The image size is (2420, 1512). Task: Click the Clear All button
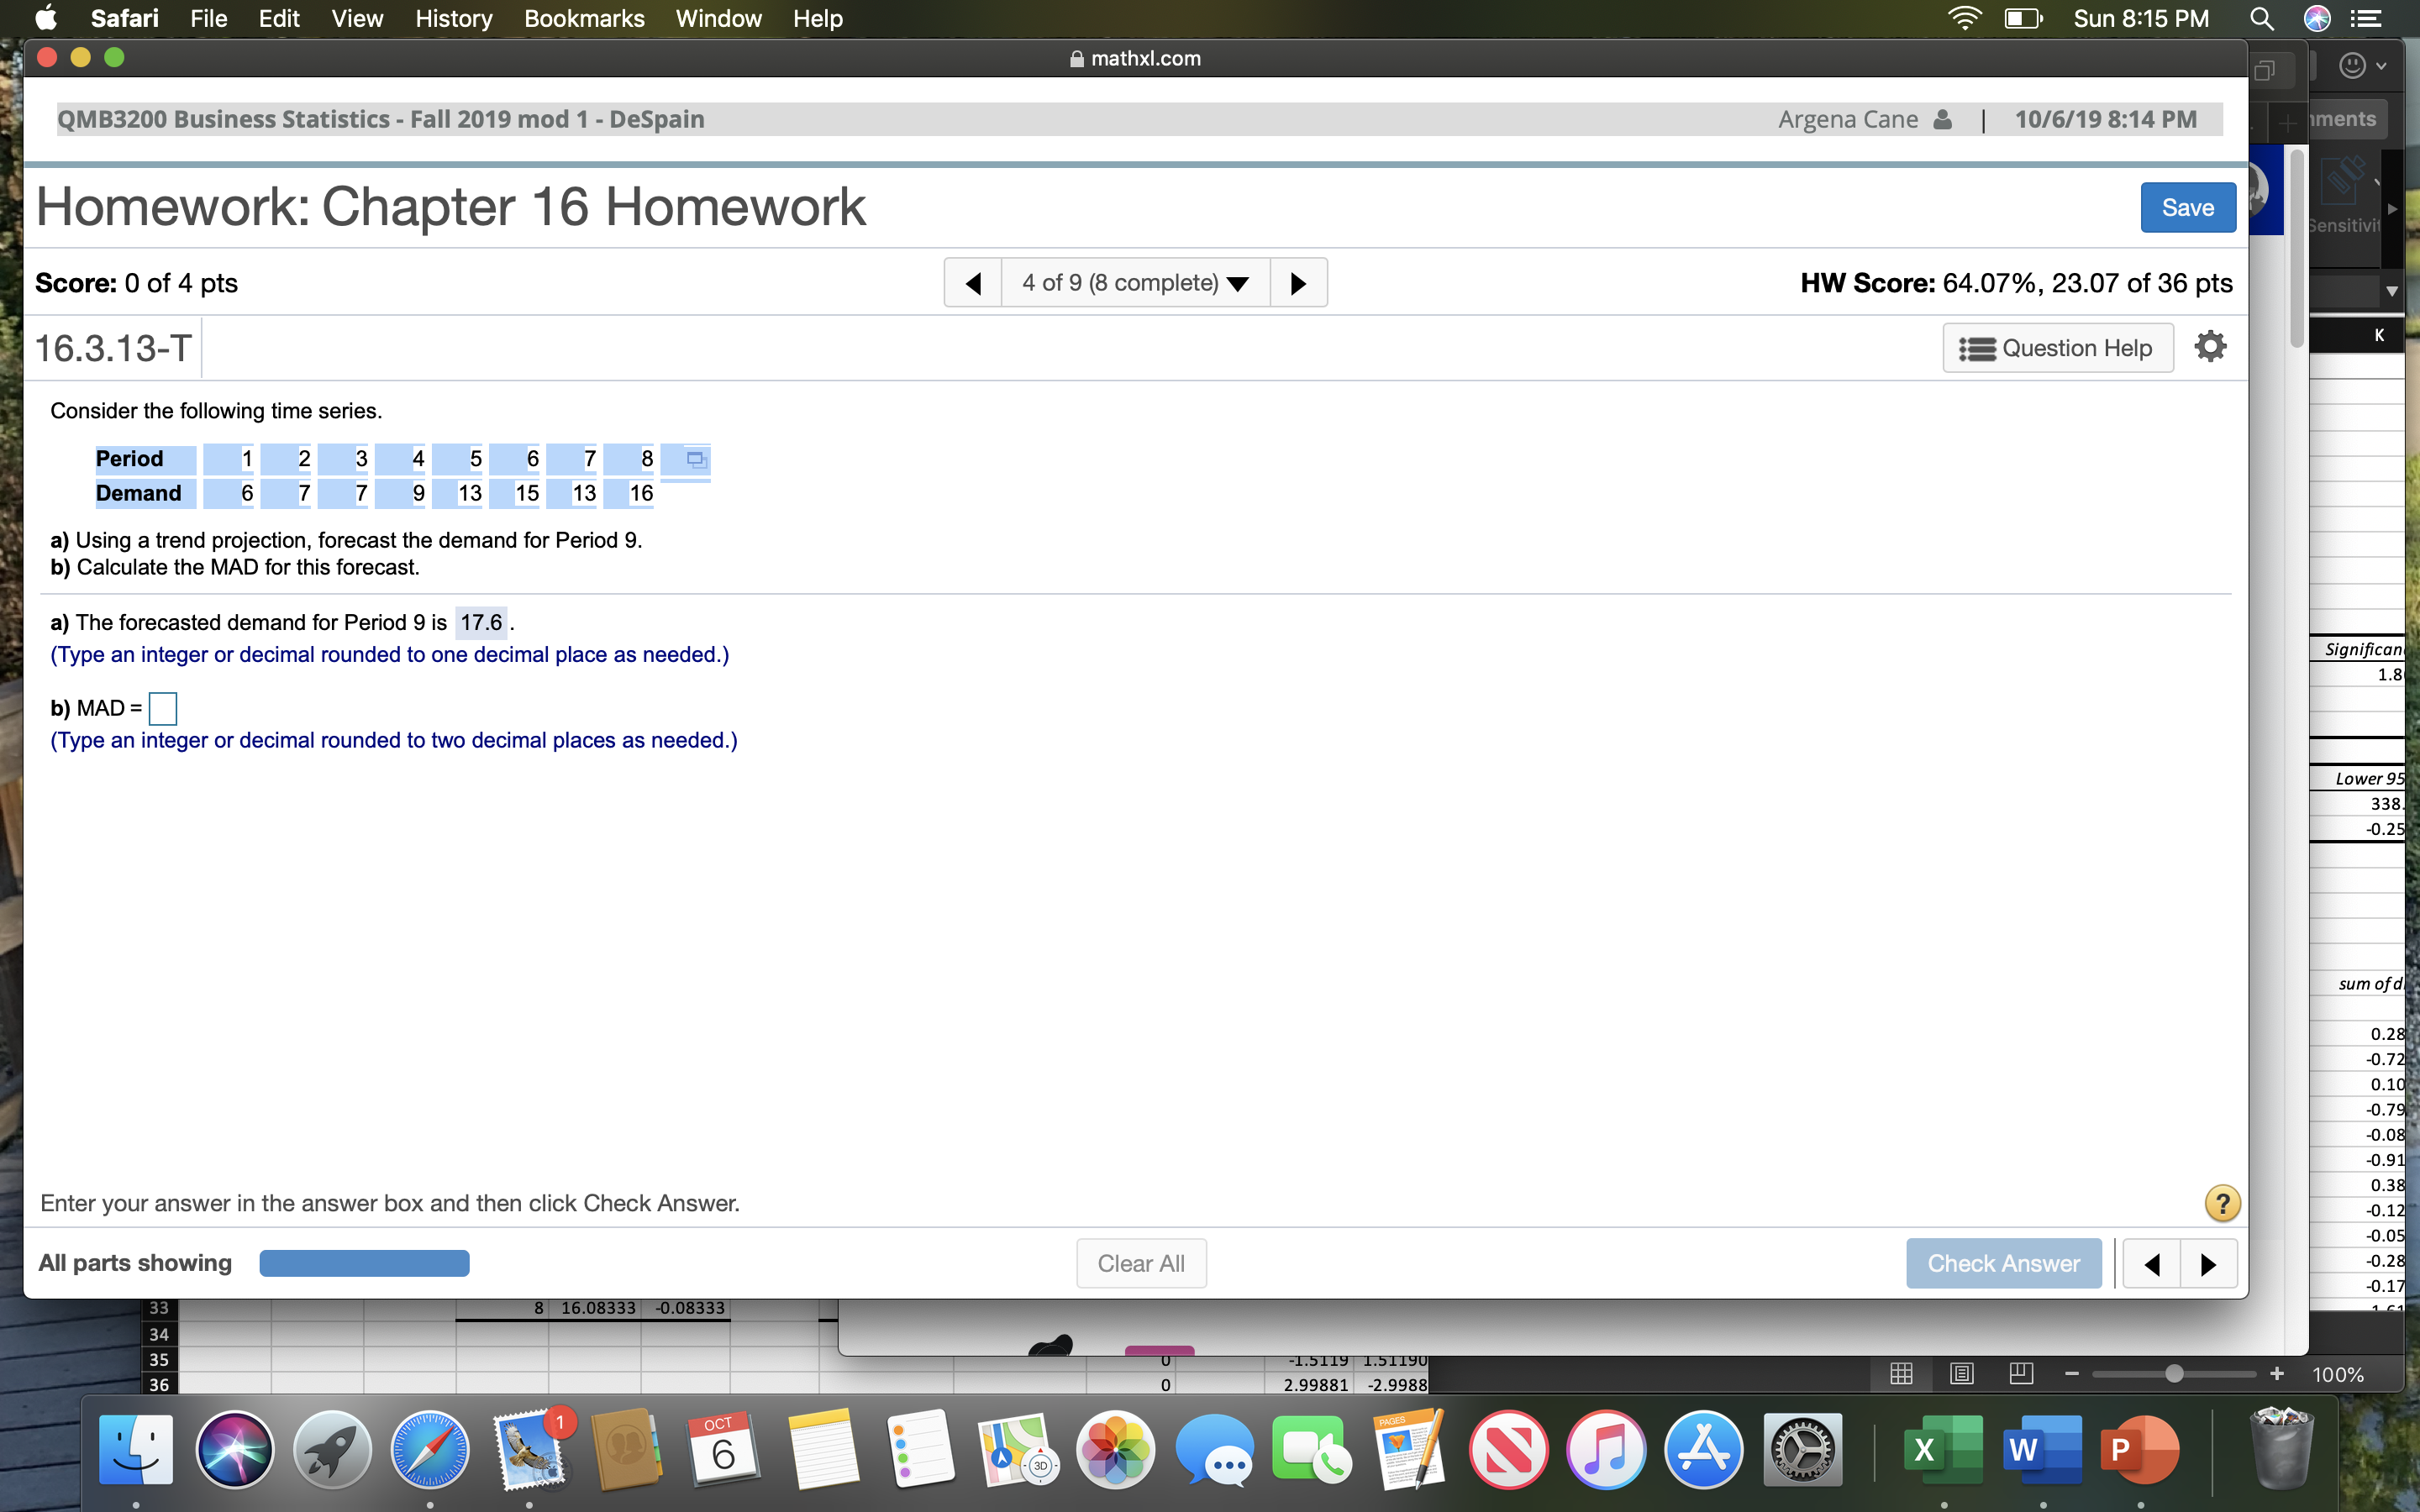point(1141,1264)
